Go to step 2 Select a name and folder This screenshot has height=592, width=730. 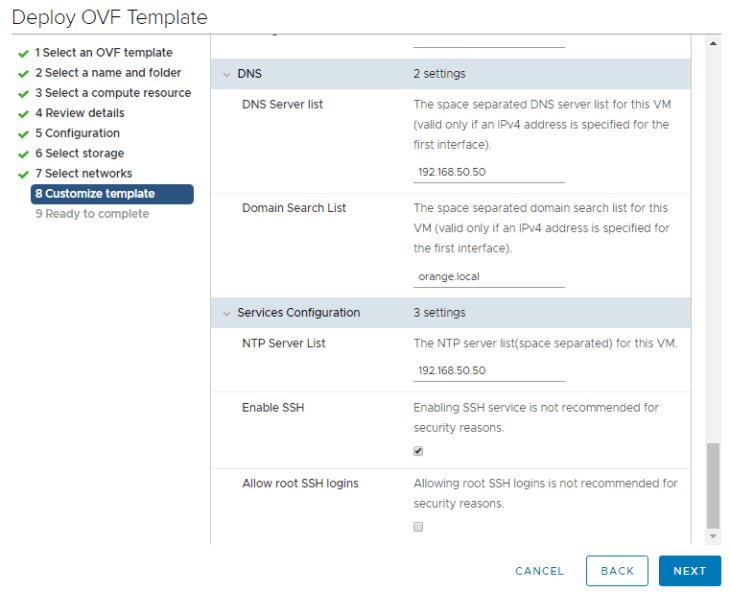tap(108, 73)
